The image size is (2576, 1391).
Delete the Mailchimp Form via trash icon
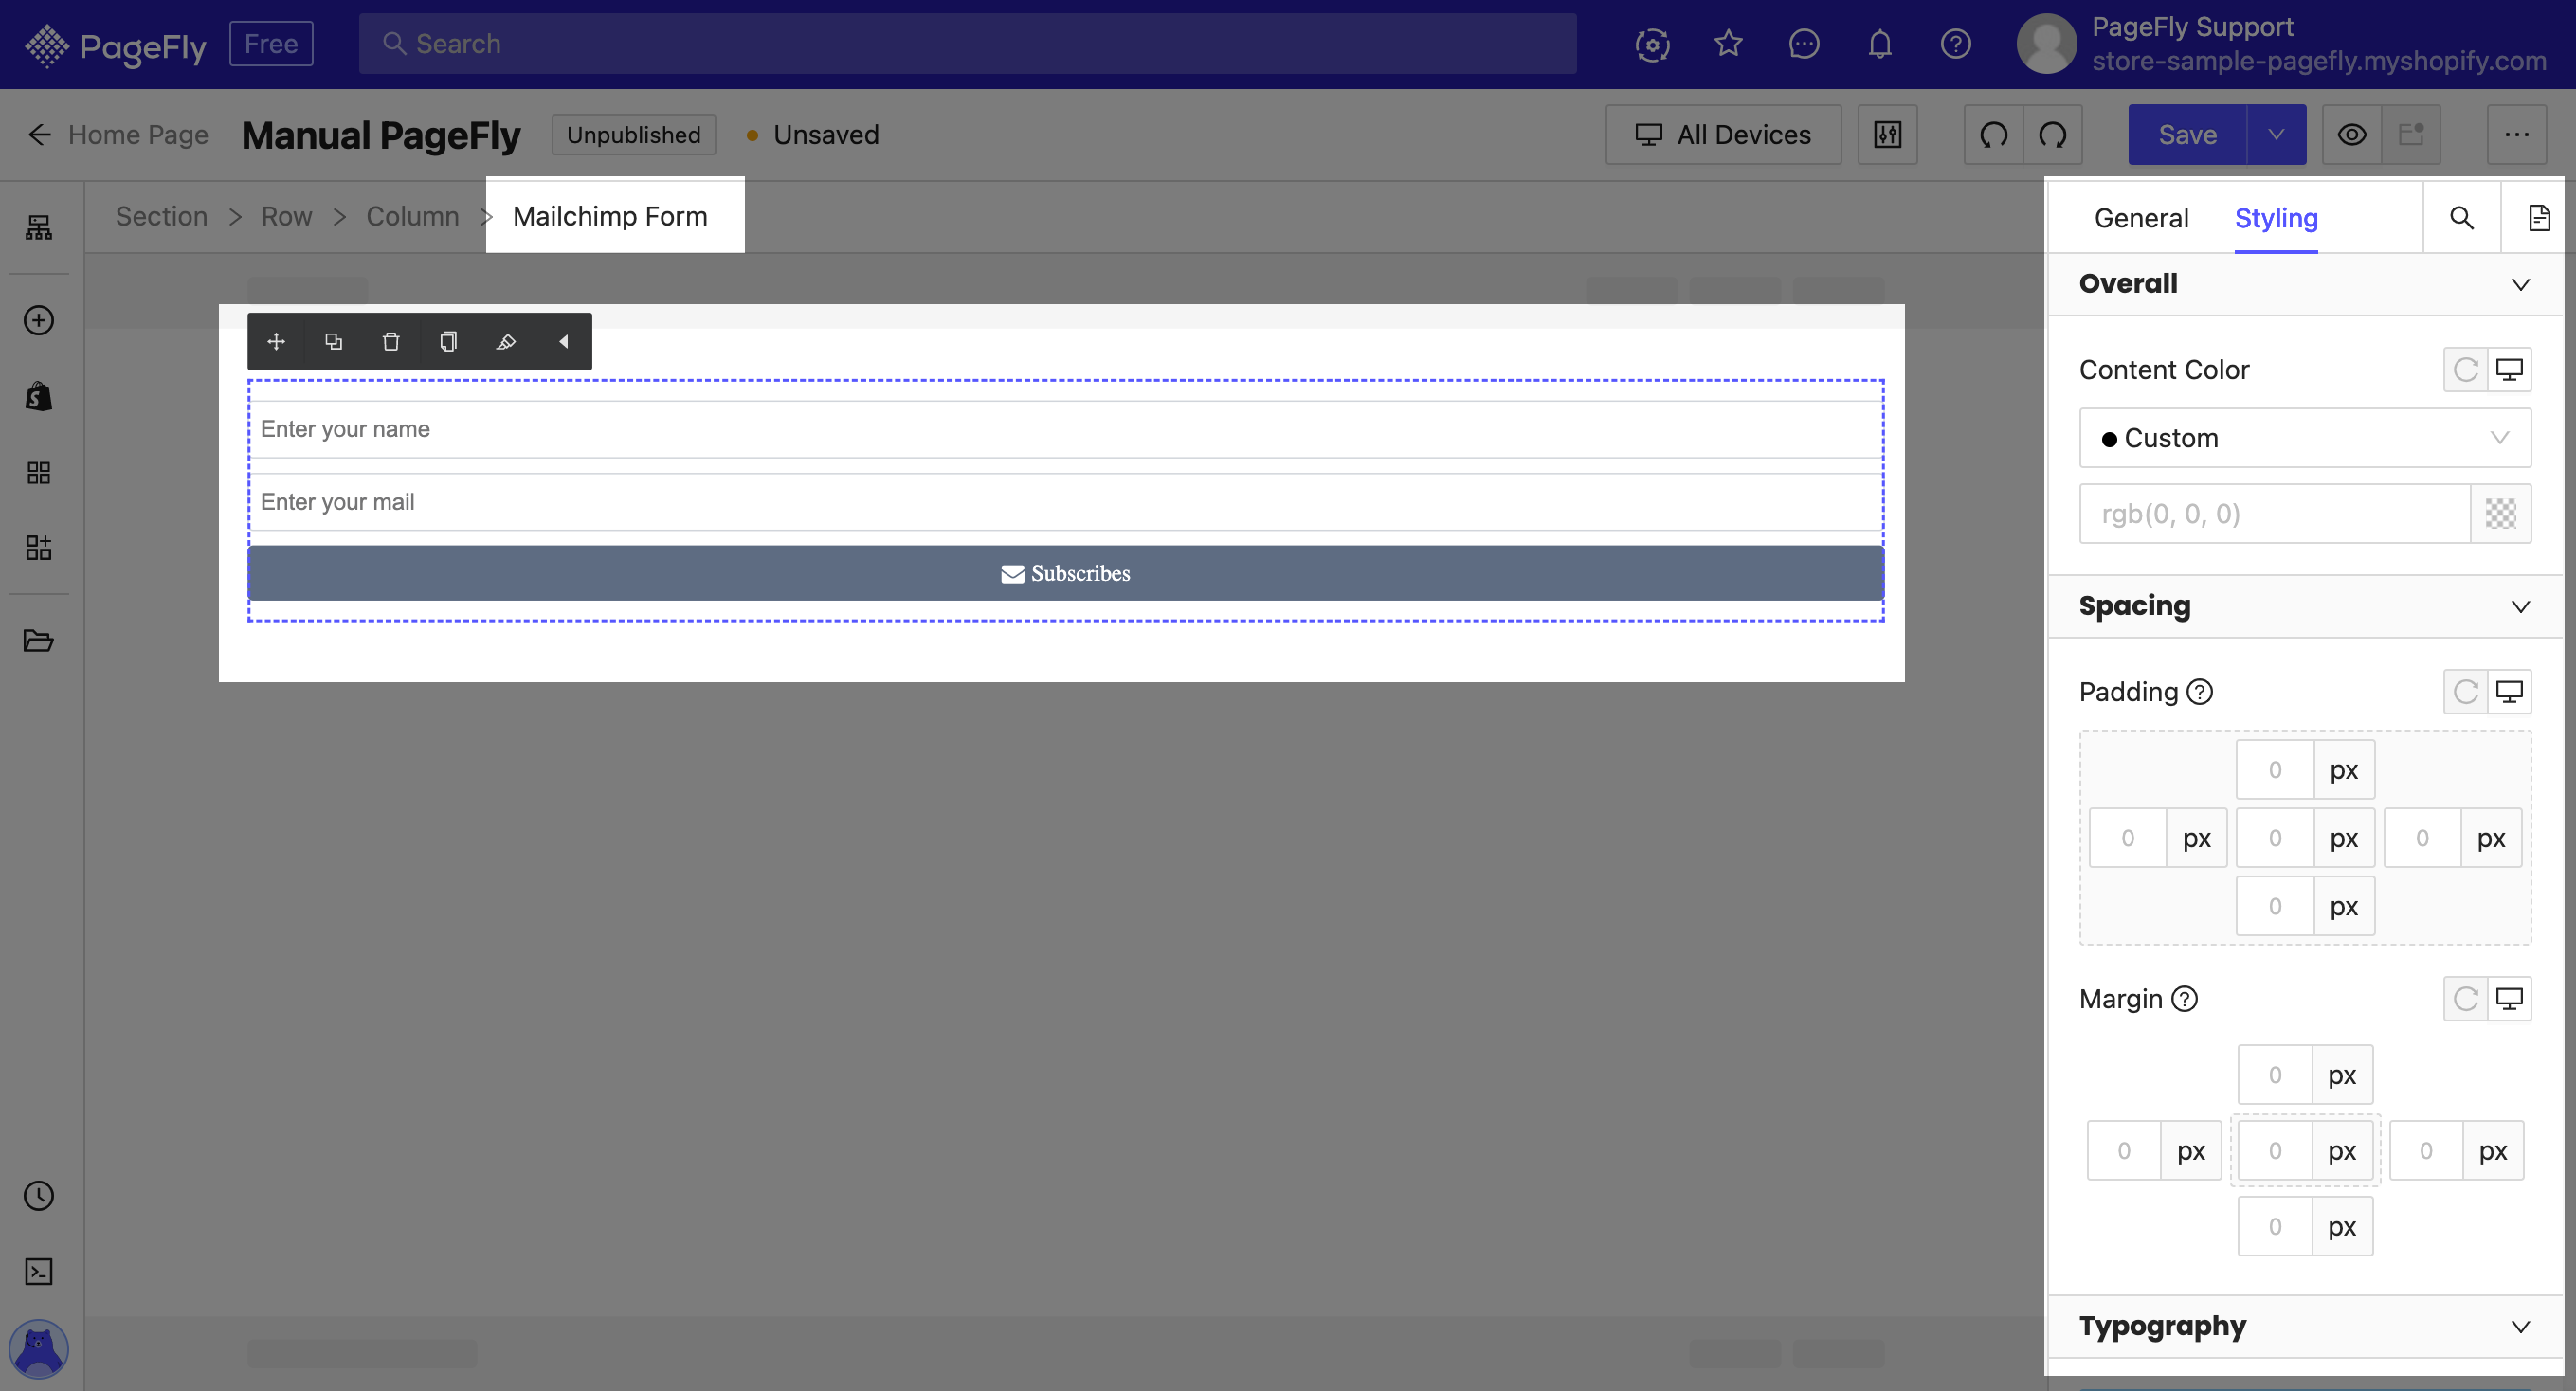[391, 342]
